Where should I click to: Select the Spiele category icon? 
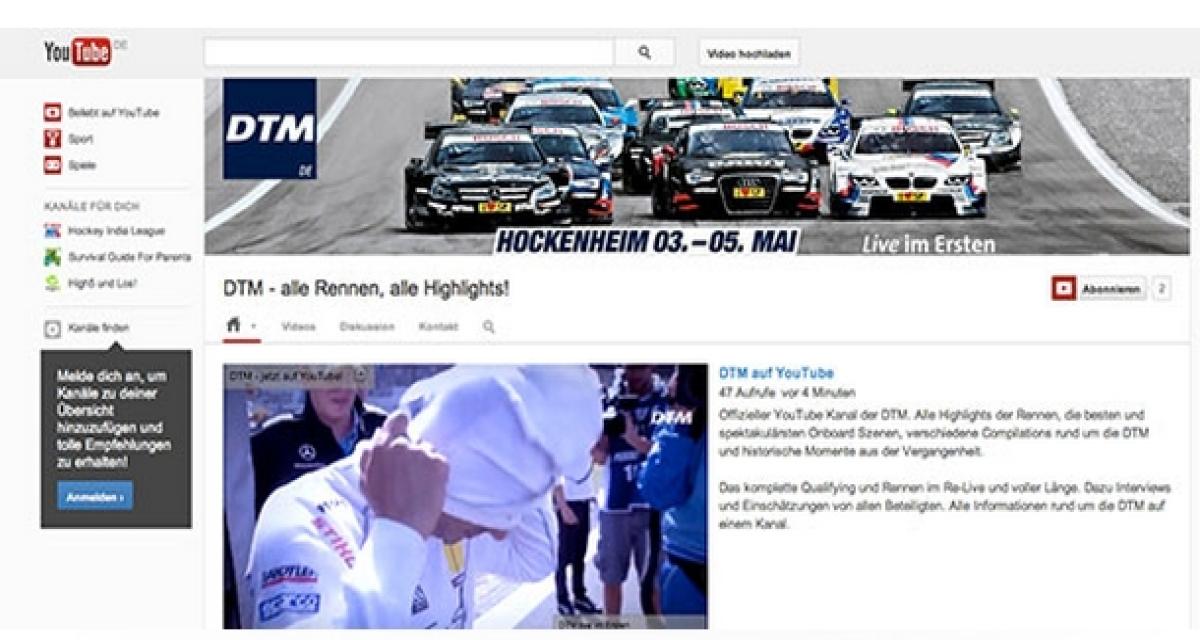pyautogui.click(x=53, y=165)
